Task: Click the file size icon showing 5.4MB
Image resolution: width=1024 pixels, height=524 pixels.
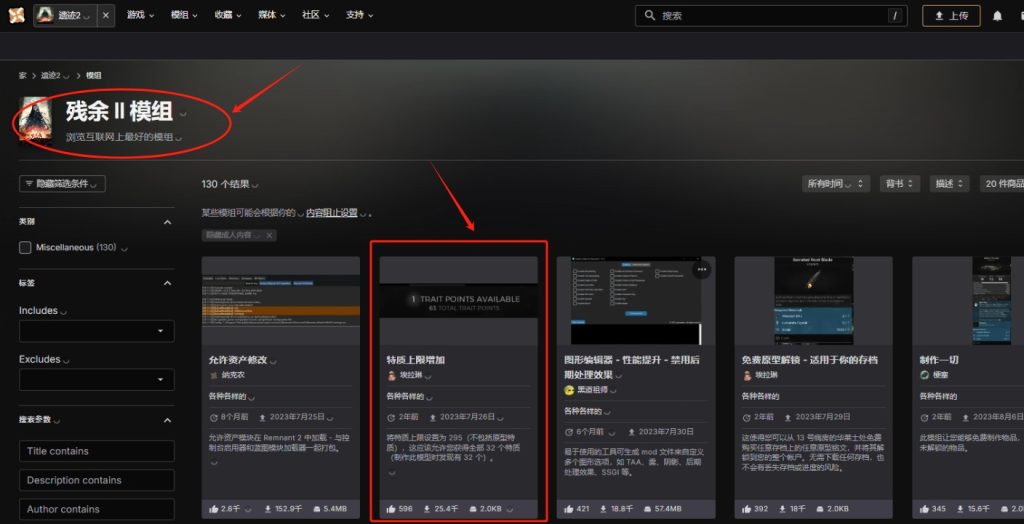Action: [x=317, y=508]
